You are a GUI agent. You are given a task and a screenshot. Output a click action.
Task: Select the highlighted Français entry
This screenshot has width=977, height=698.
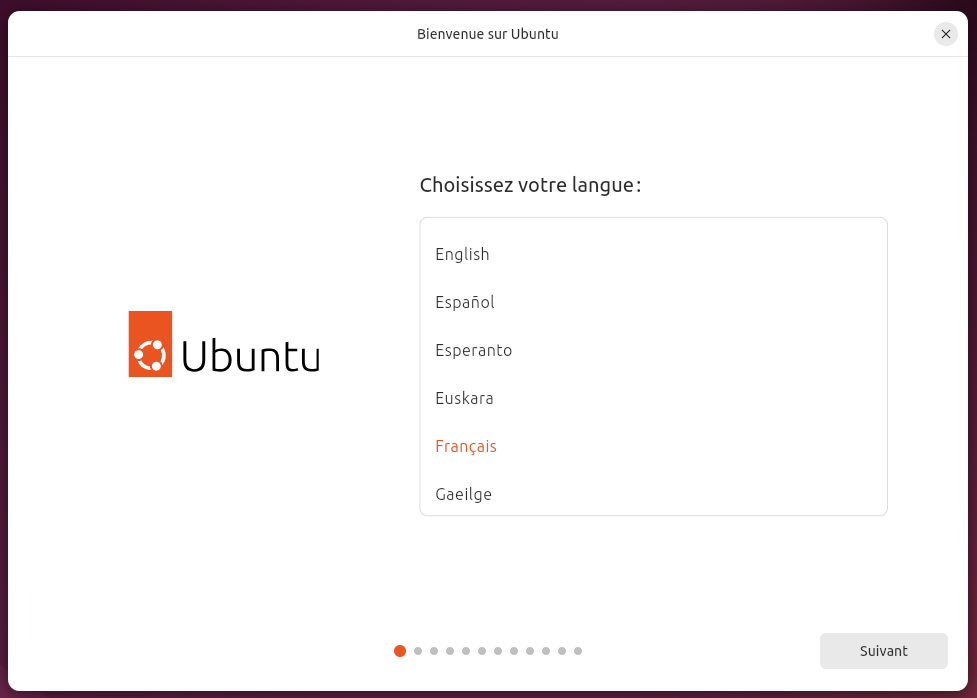click(x=653, y=446)
